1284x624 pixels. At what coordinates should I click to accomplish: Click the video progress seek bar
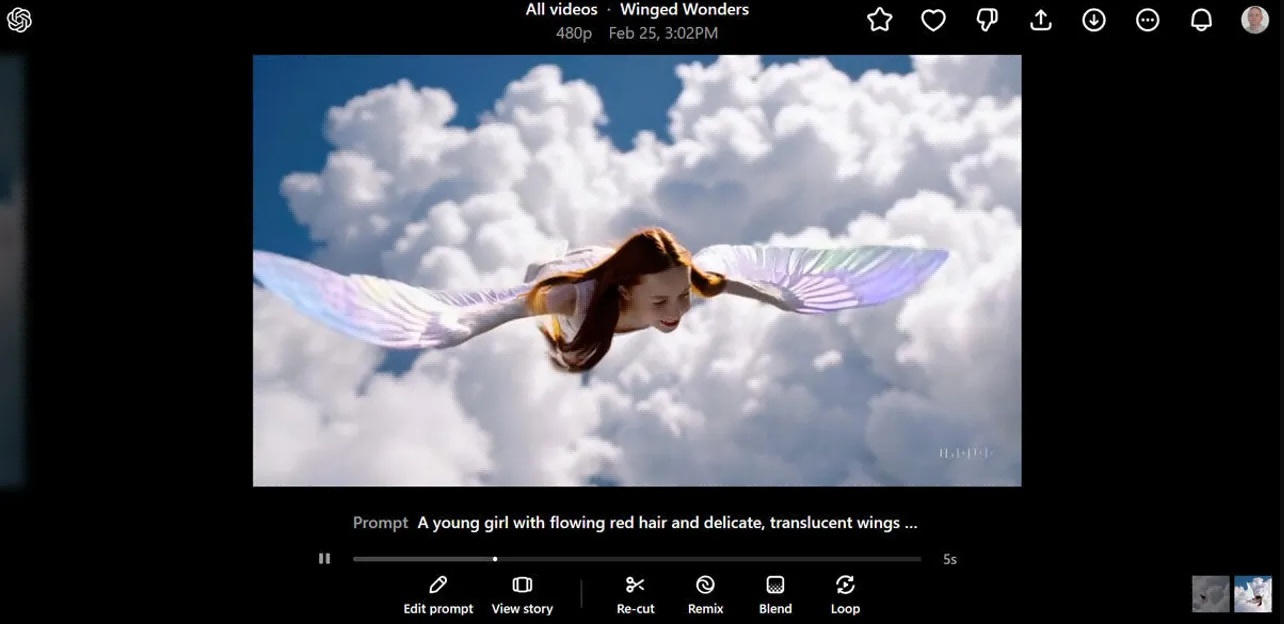point(635,558)
